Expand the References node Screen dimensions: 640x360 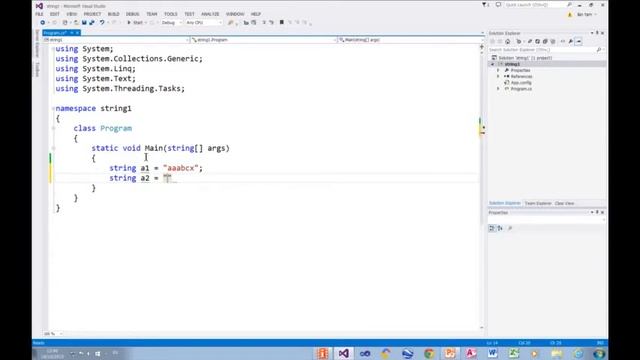tap(498, 77)
